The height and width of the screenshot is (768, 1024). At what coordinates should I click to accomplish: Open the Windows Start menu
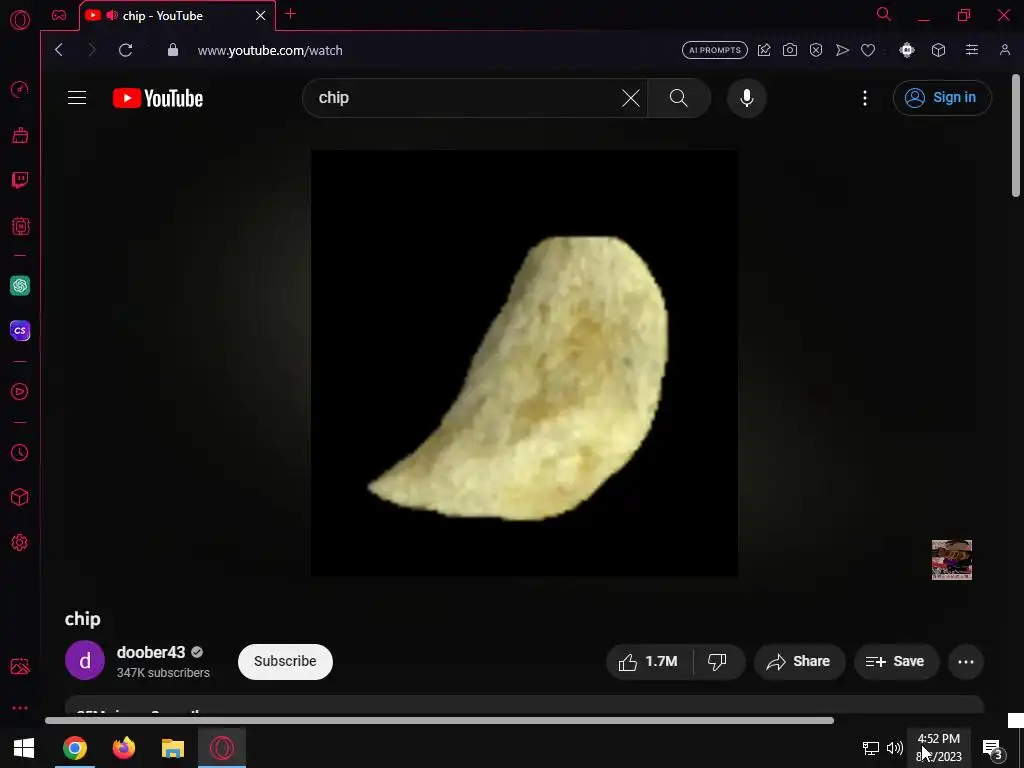click(x=24, y=748)
